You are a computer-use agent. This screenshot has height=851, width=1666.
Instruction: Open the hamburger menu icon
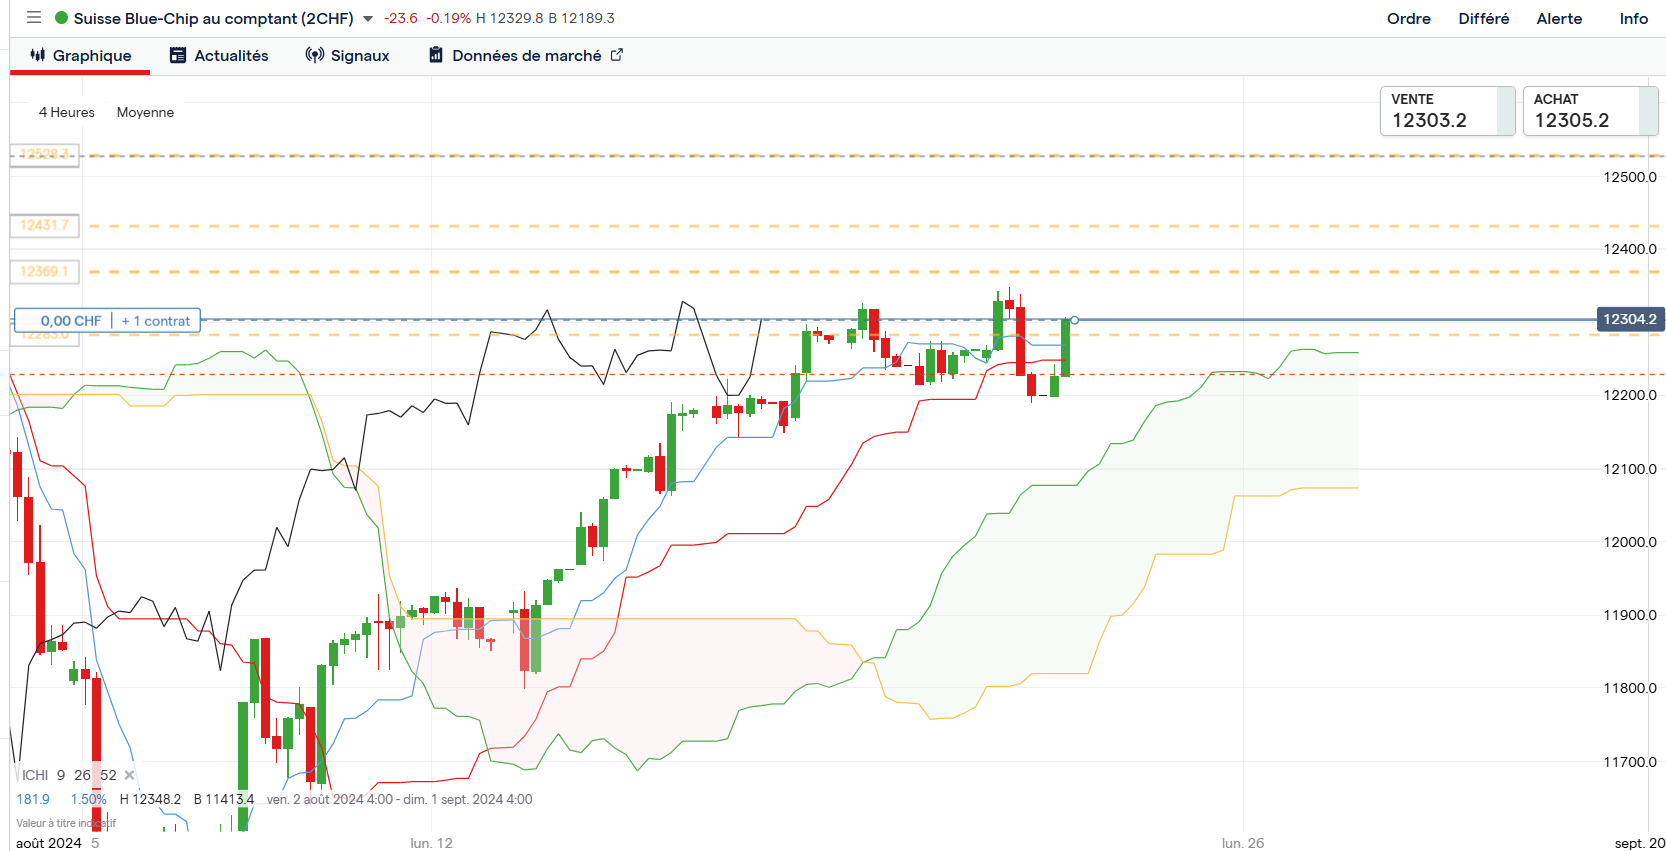[x=34, y=18]
